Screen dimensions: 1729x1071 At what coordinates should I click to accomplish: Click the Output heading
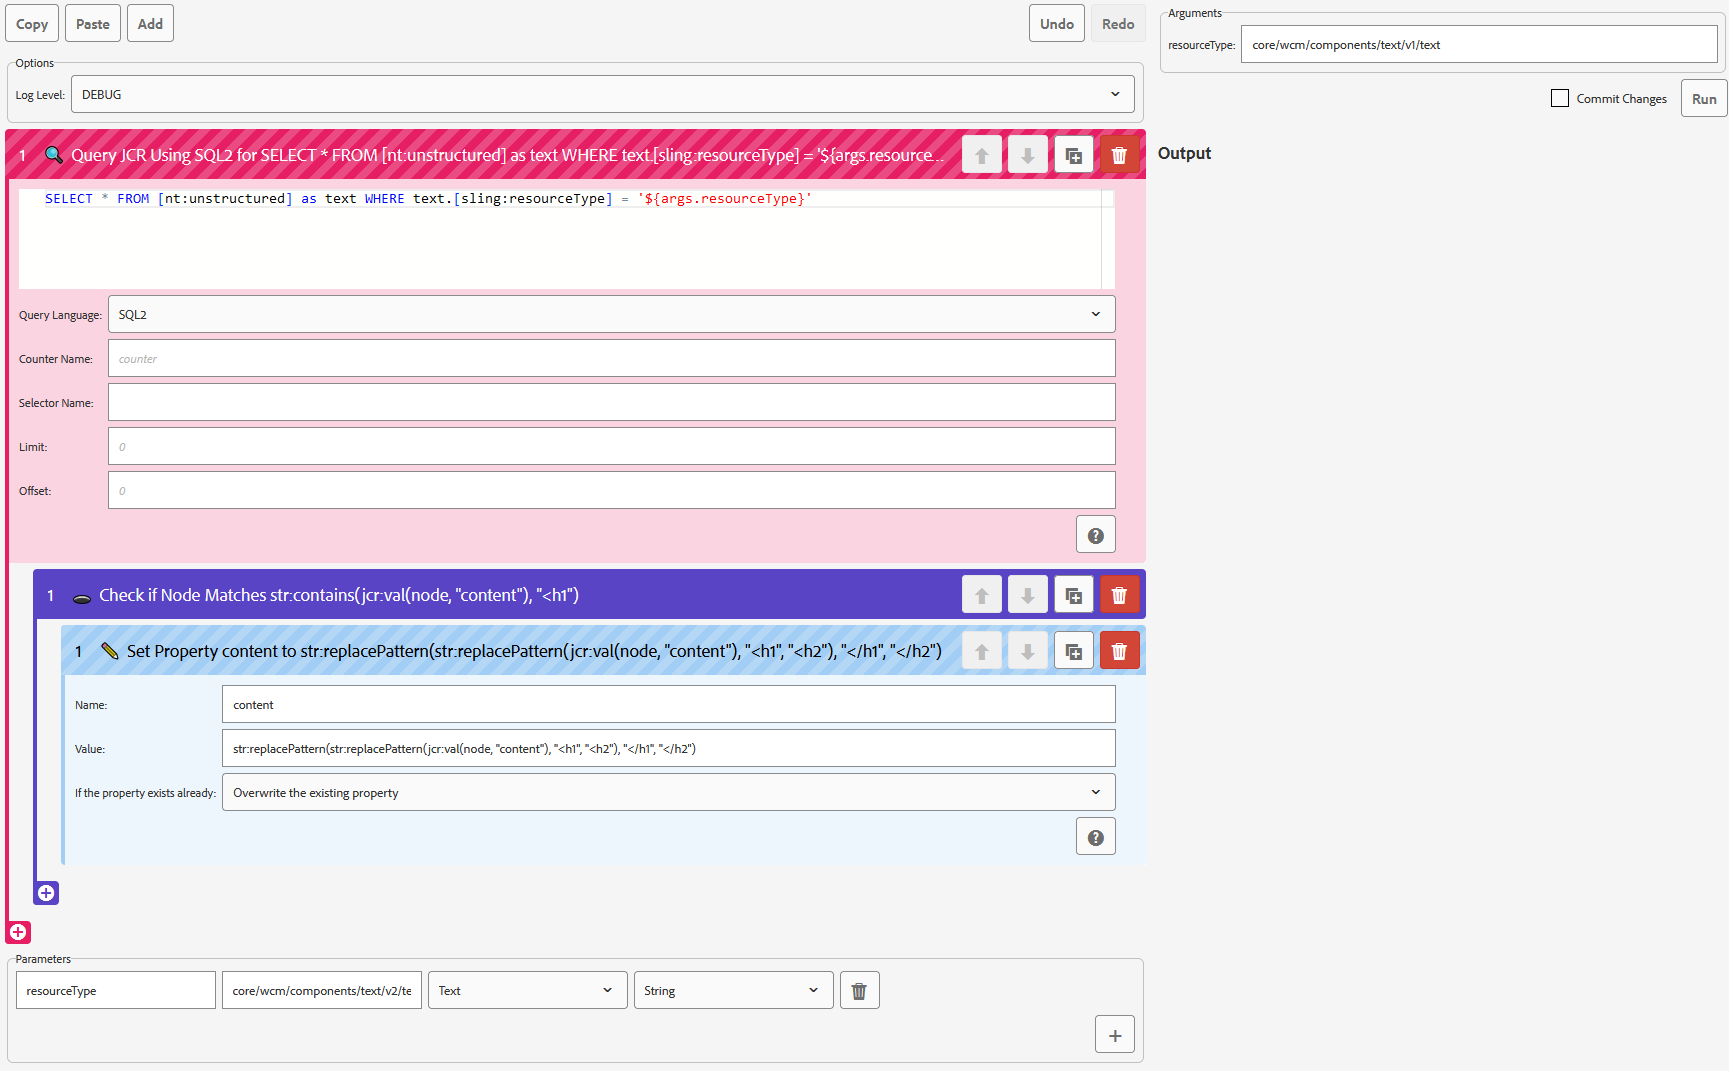point(1184,153)
